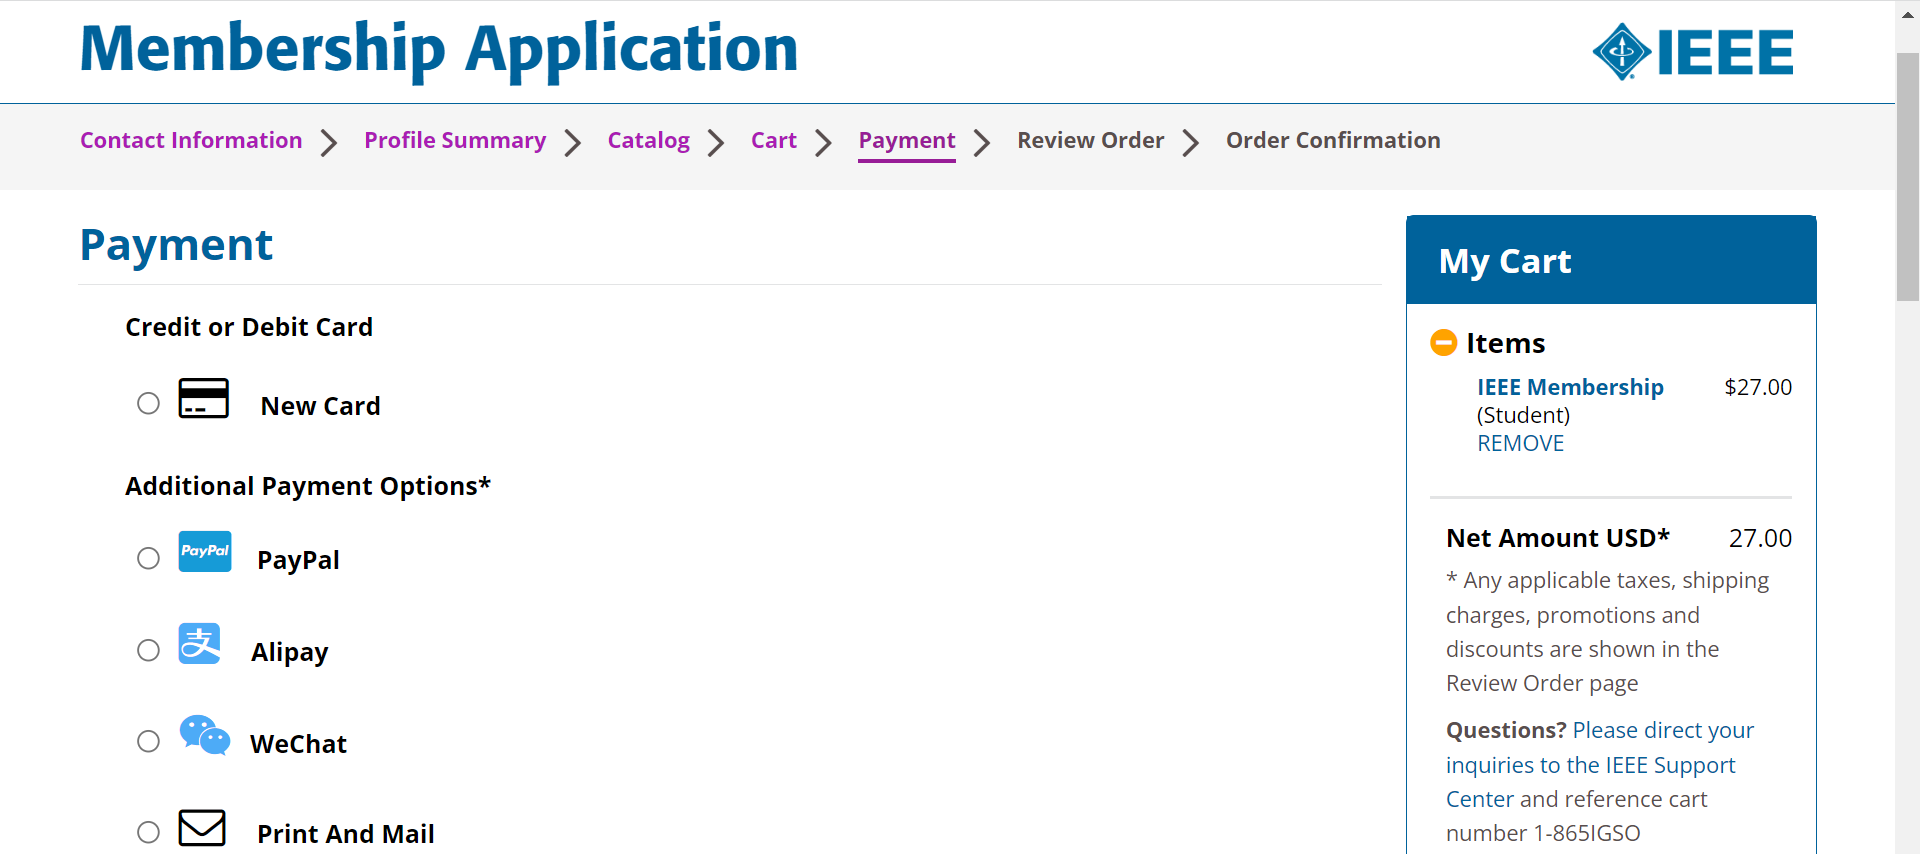Return to the Catalog step
Screen dimensions: 1920x854
pos(649,140)
